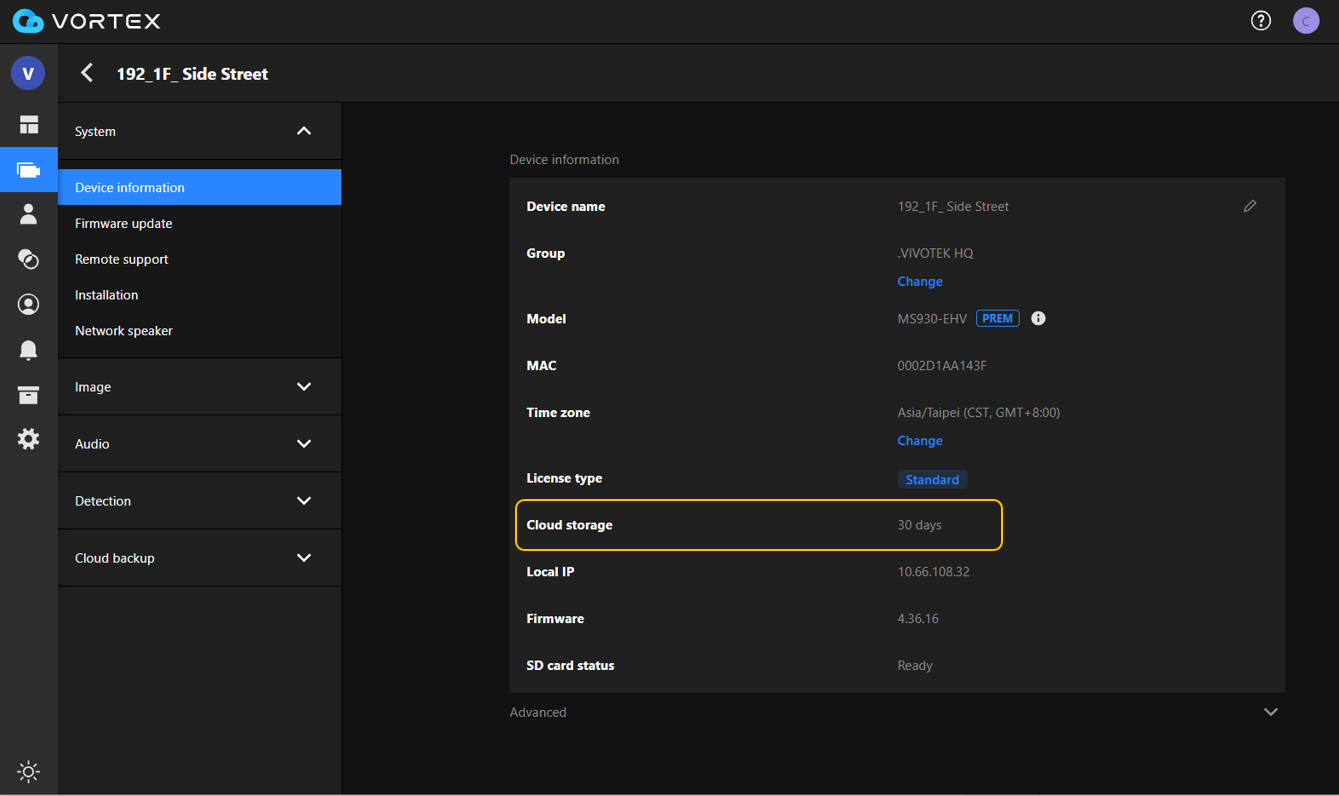Go to the Installation section
Screen dimensions: 1339x796
coord(106,295)
